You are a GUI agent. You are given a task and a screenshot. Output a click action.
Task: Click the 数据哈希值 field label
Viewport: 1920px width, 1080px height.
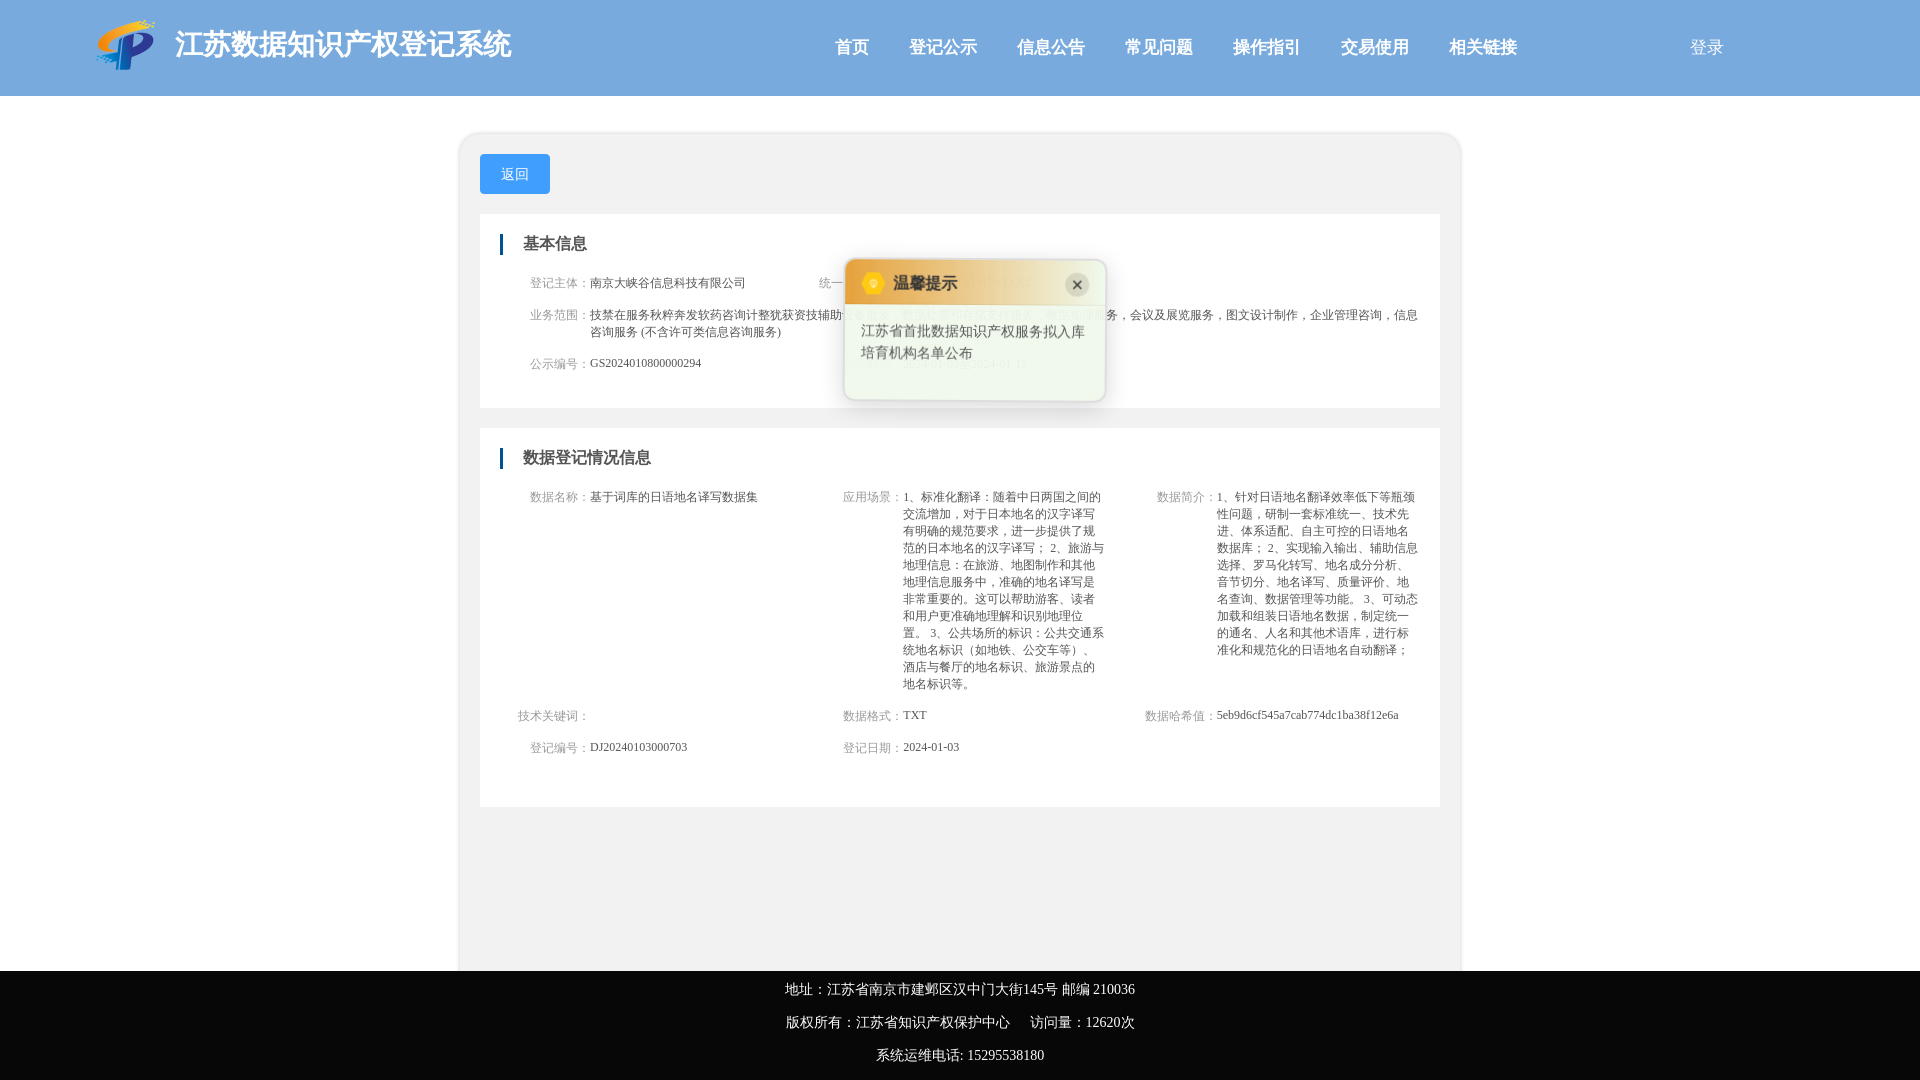click(1181, 716)
